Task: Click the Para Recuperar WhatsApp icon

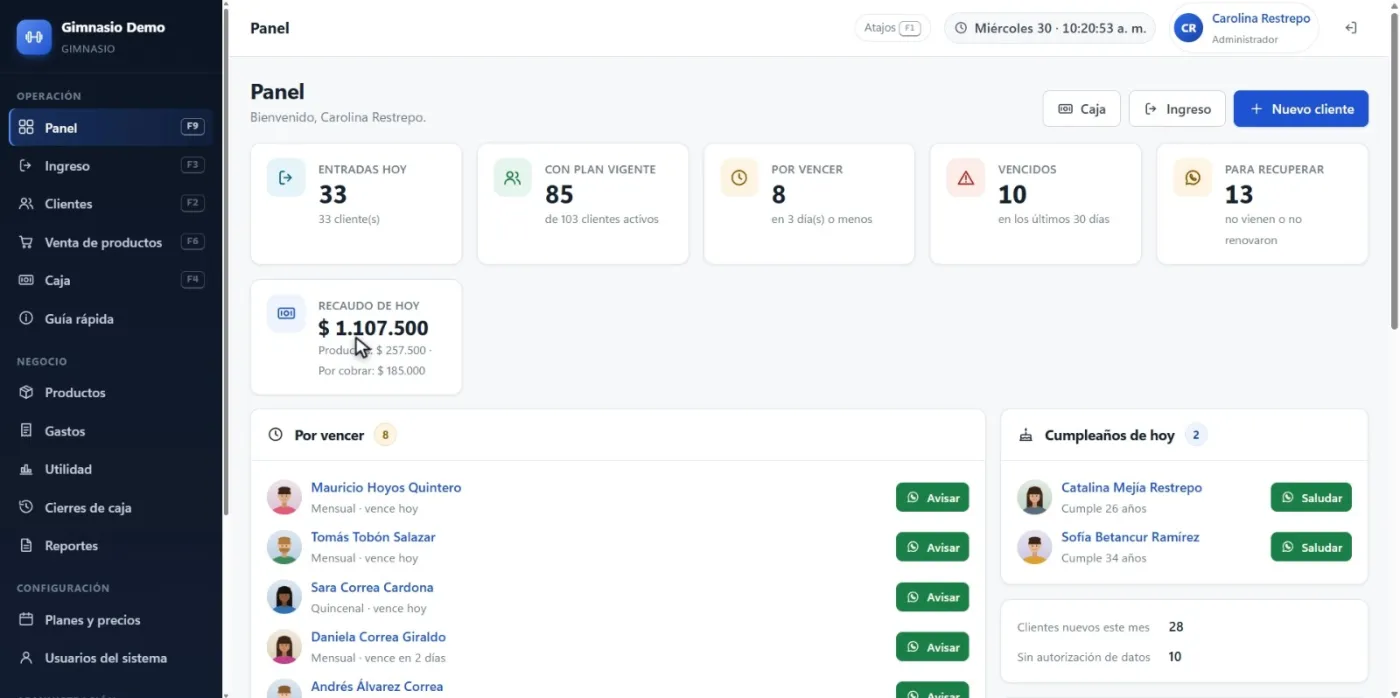Action: (1192, 178)
